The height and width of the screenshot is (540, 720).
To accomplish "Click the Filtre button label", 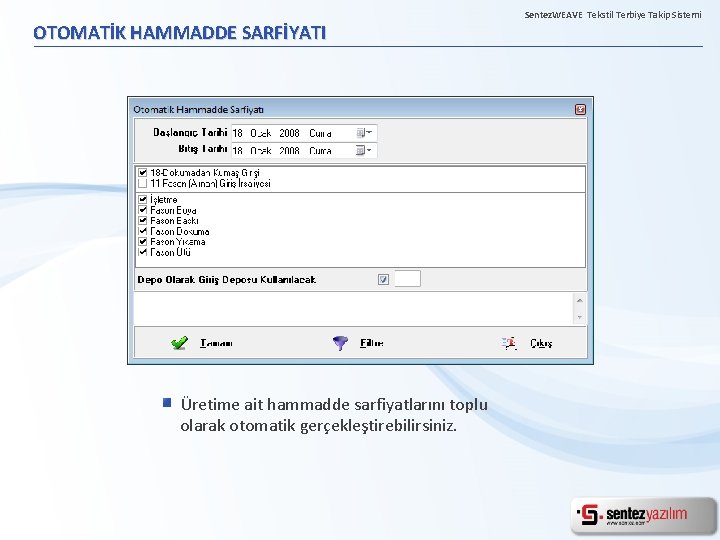I will [x=371, y=343].
